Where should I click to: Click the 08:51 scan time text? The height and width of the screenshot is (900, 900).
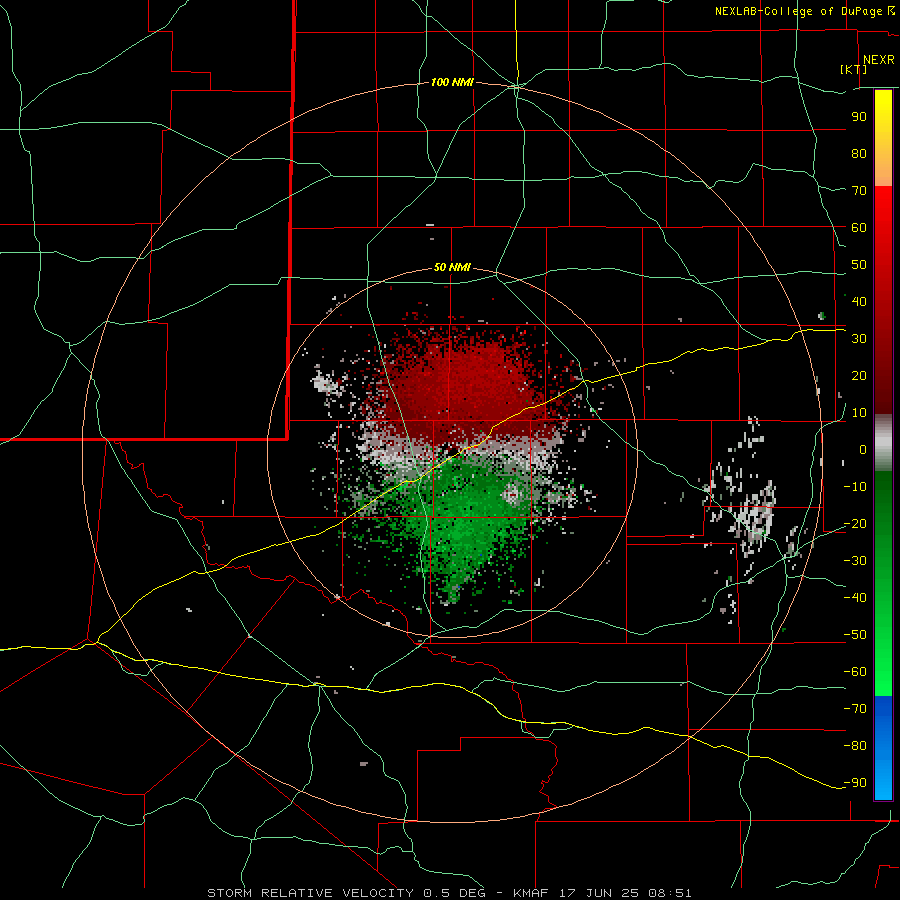(x=670, y=893)
